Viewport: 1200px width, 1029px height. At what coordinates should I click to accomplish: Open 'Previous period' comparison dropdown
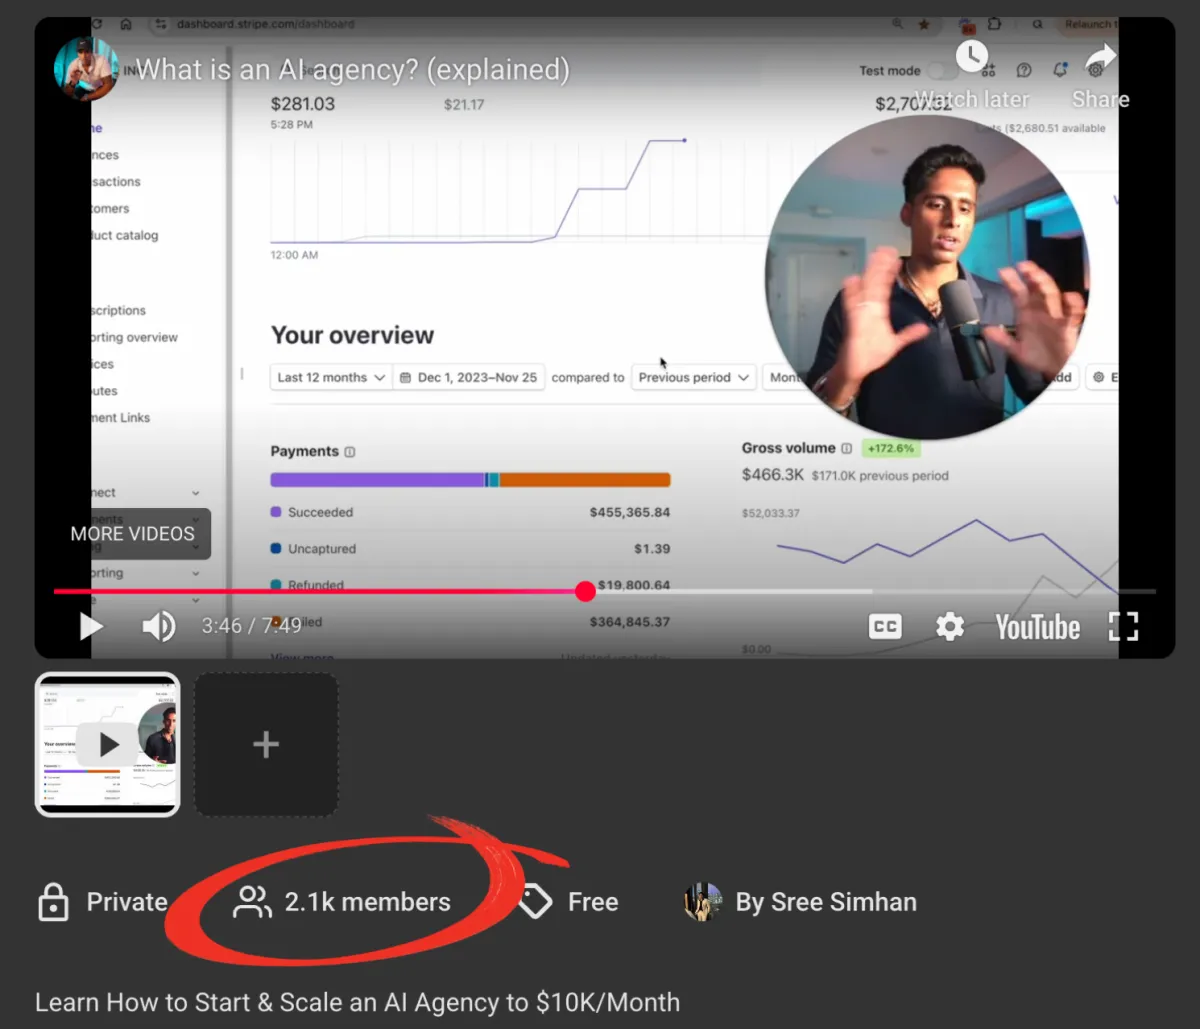tap(694, 377)
